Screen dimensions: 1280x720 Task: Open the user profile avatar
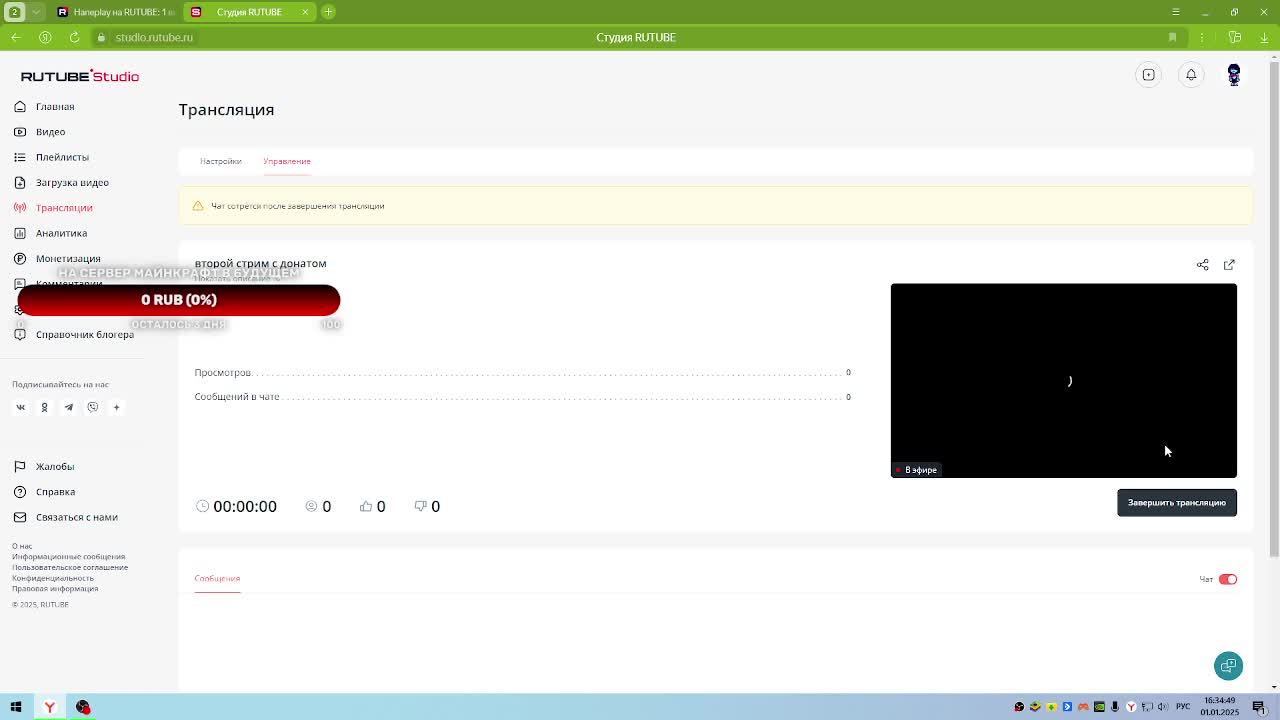pyautogui.click(x=1234, y=75)
